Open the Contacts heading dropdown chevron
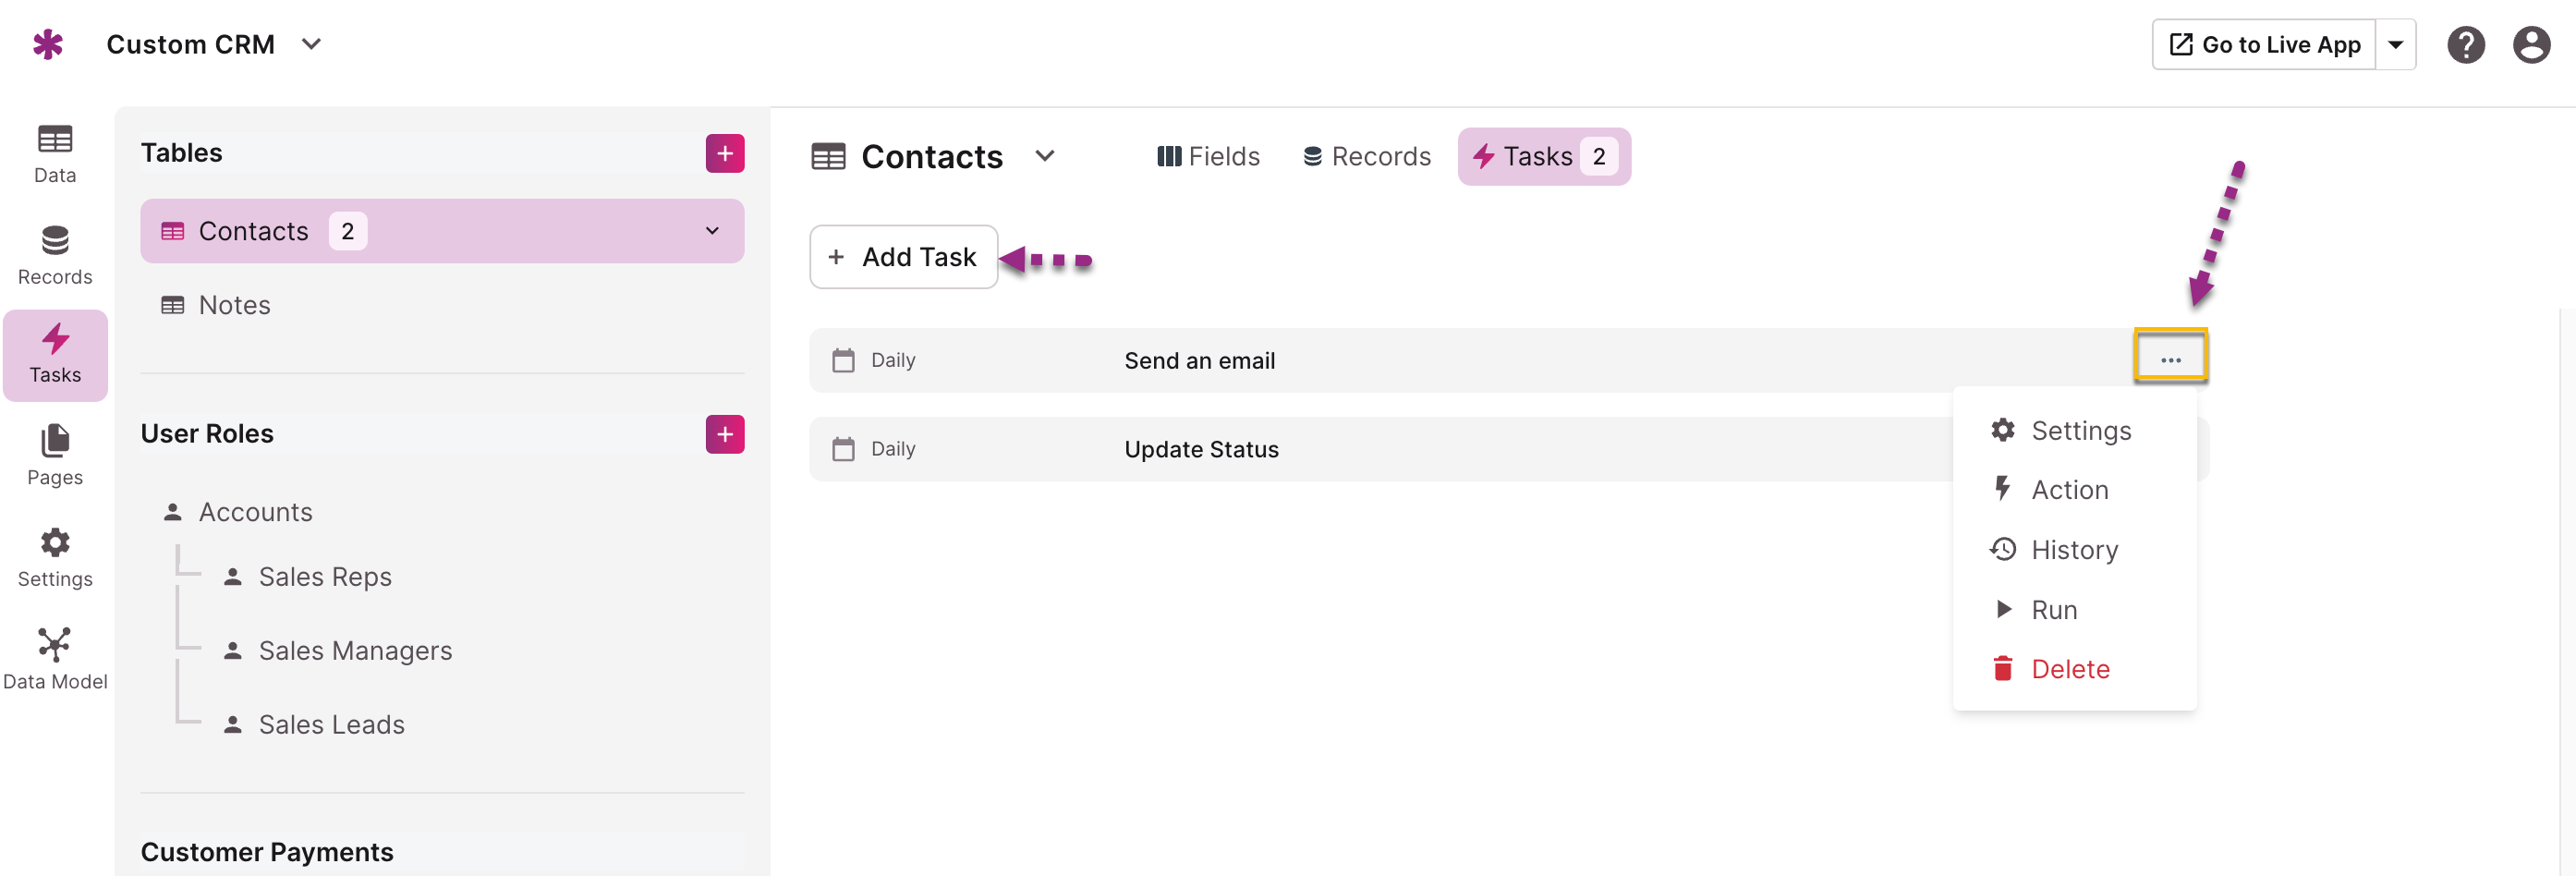 pyautogui.click(x=1045, y=156)
